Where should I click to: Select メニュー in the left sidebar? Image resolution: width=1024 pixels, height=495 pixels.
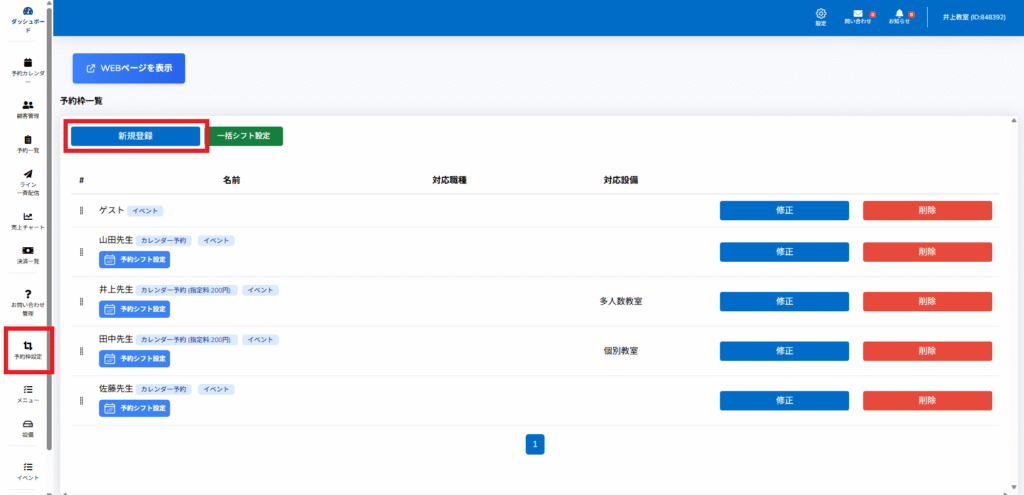[28, 390]
